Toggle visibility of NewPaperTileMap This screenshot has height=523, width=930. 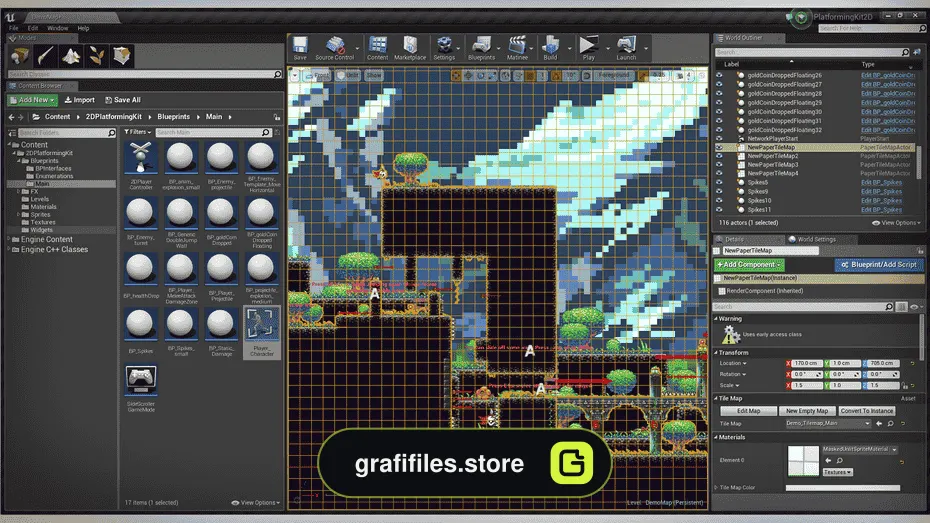point(719,147)
